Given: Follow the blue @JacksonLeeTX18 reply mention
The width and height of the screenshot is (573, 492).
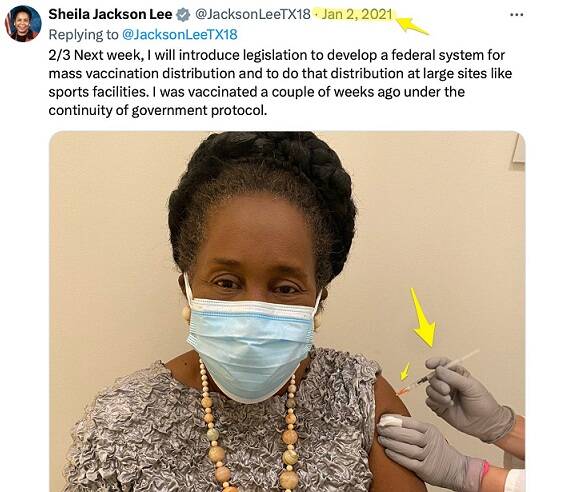Looking at the screenshot, I should 179,34.
